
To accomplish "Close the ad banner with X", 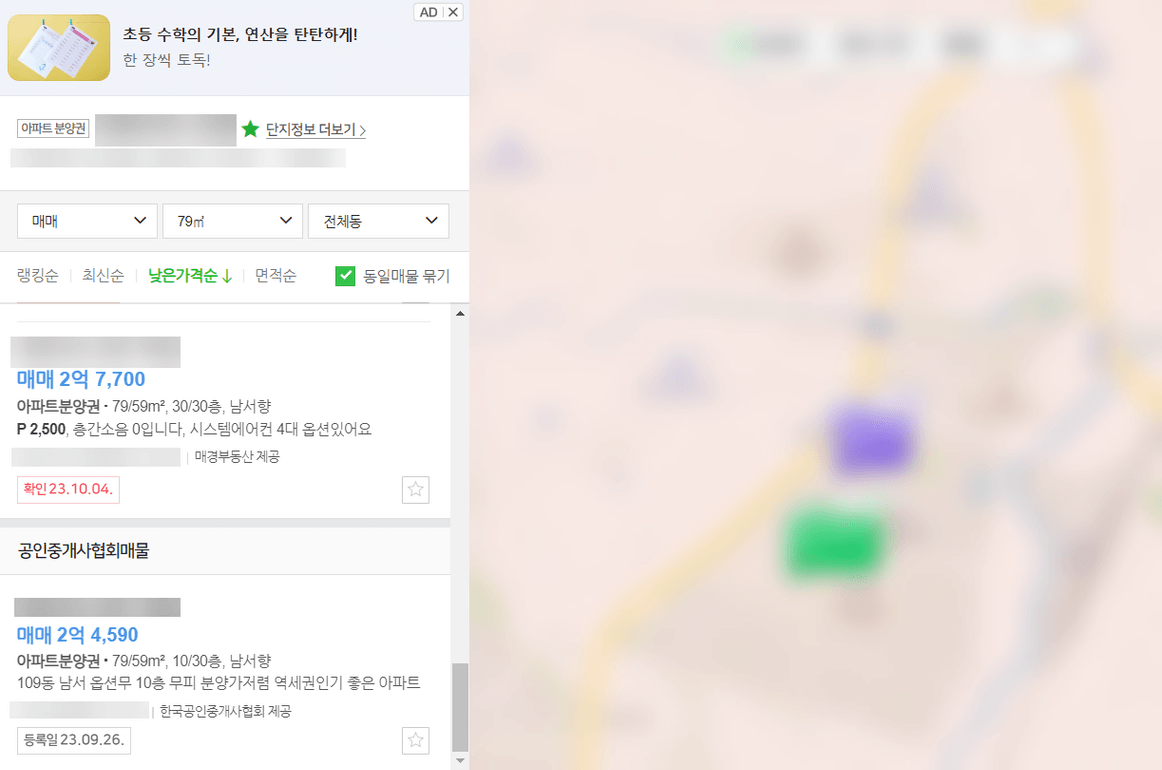I will pyautogui.click(x=453, y=13).
